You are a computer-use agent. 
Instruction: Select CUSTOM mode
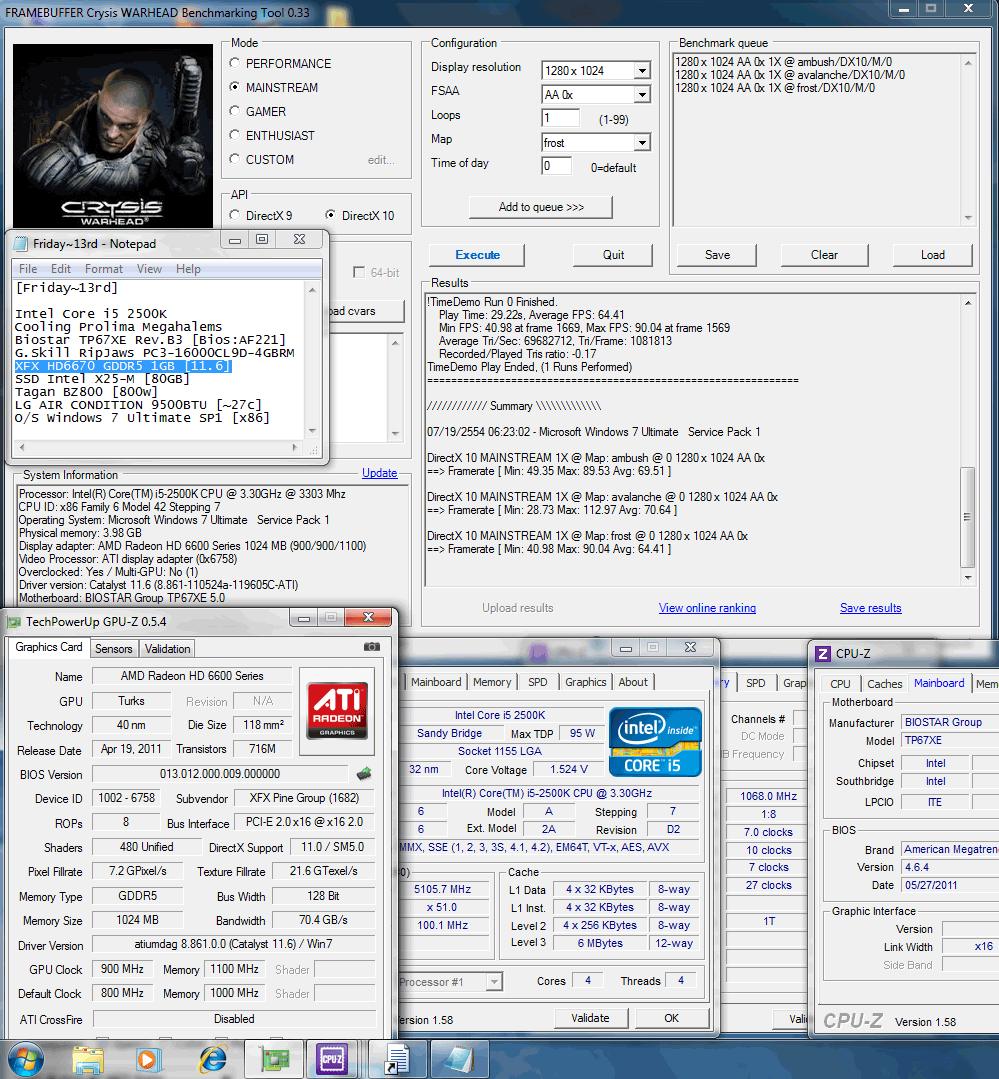tap(235, 160)
